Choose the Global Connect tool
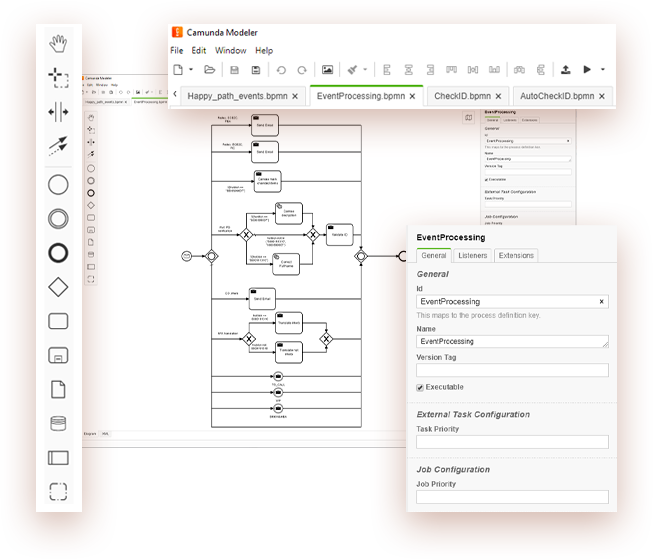The height and width of the screenshot is (560, 653). (x=59, y=147)
